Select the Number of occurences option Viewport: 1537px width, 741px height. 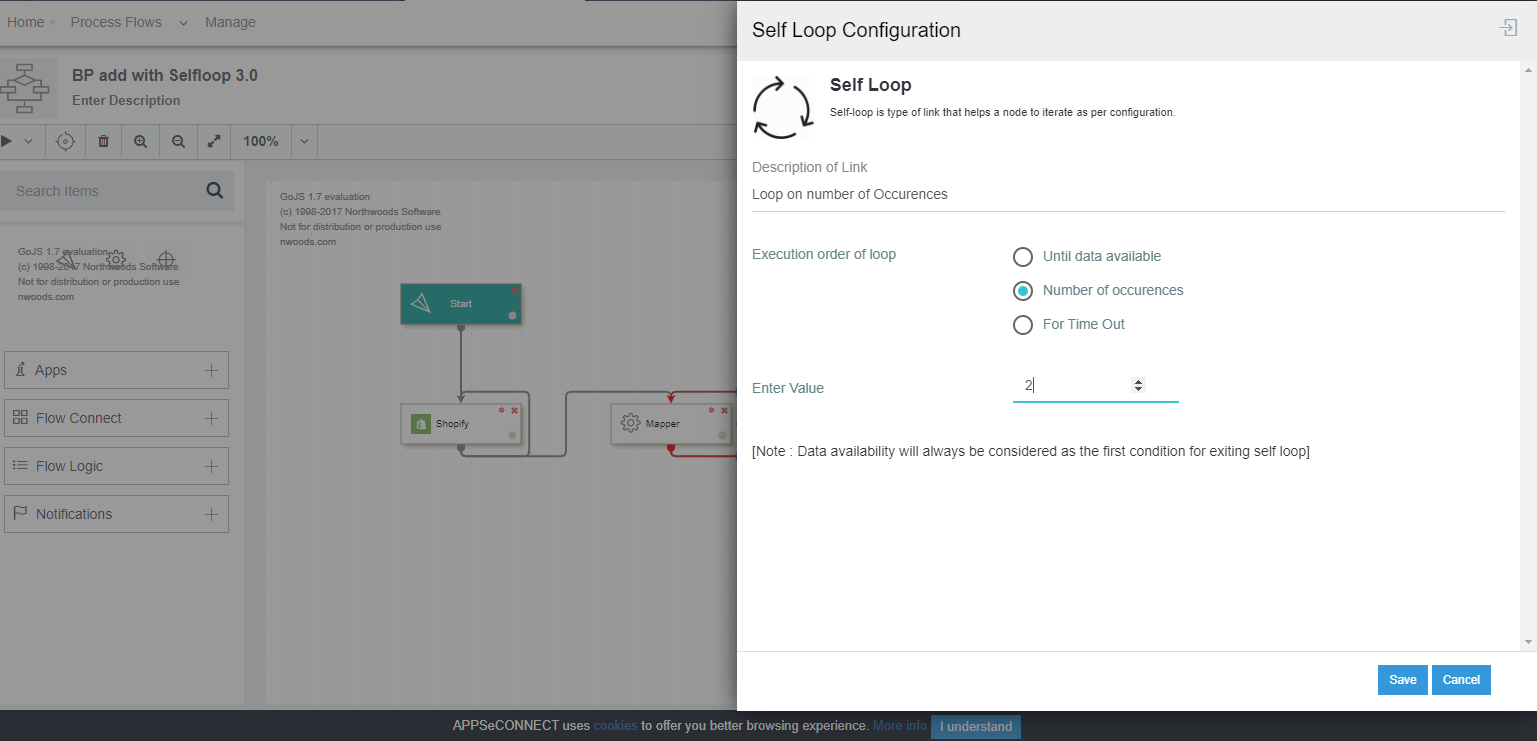(x=1022, y=290)
